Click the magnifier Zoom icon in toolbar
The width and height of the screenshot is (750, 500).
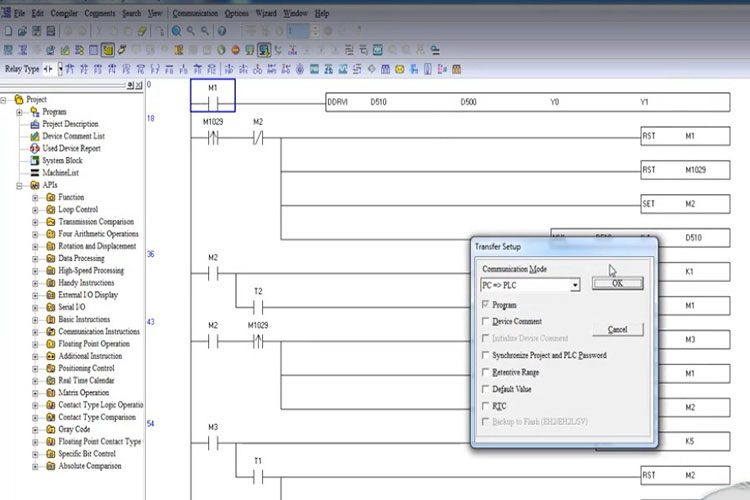176,31
